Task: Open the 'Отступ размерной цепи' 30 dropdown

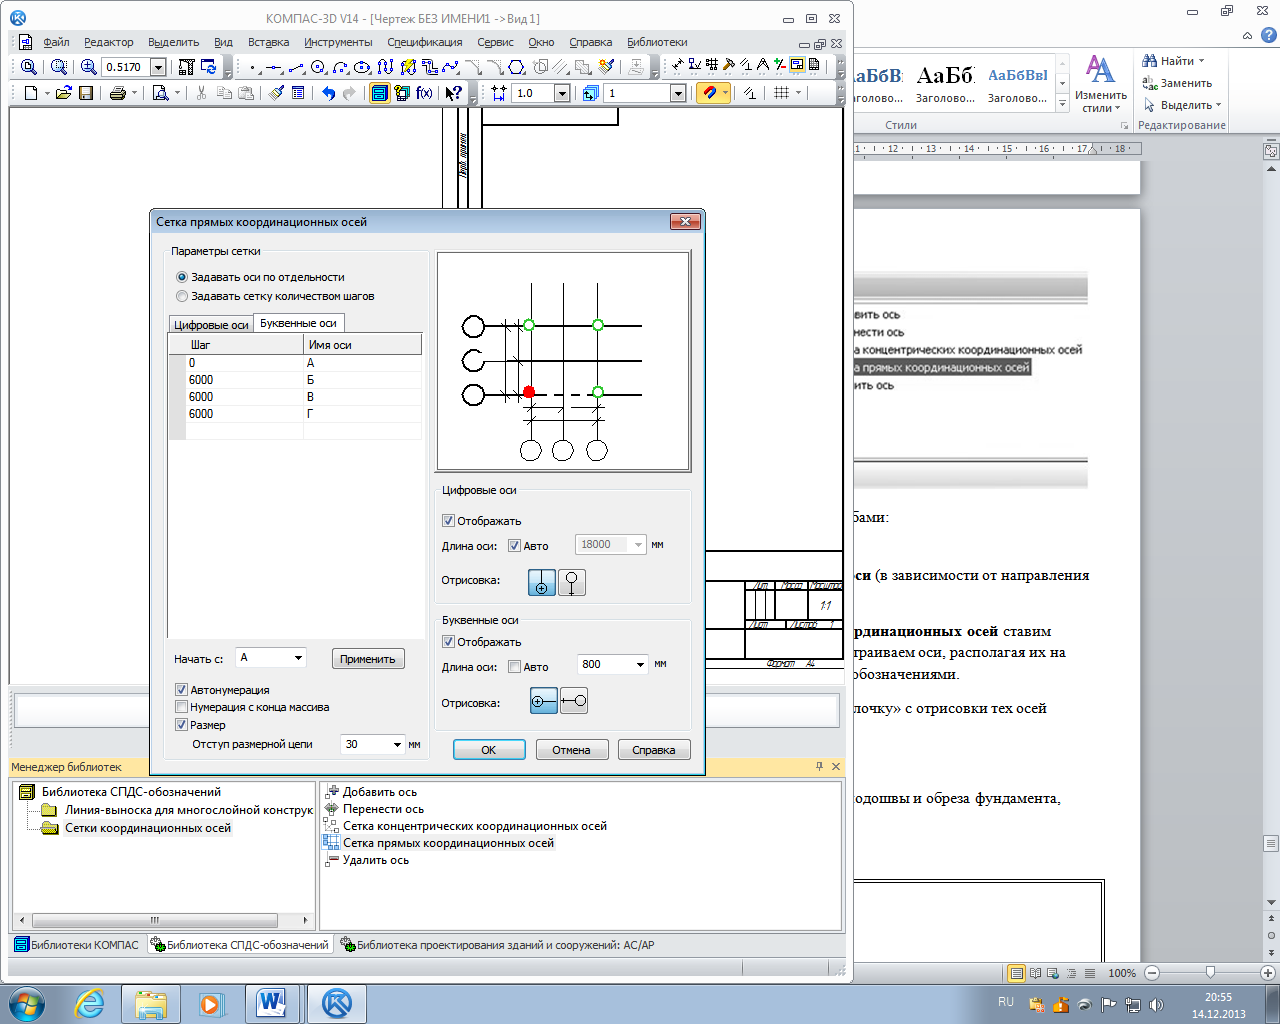Action: click(x=397, y=744)
